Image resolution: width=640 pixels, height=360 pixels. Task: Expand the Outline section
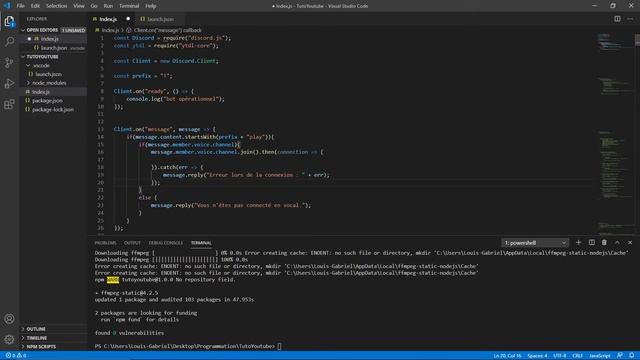point(53,329)
